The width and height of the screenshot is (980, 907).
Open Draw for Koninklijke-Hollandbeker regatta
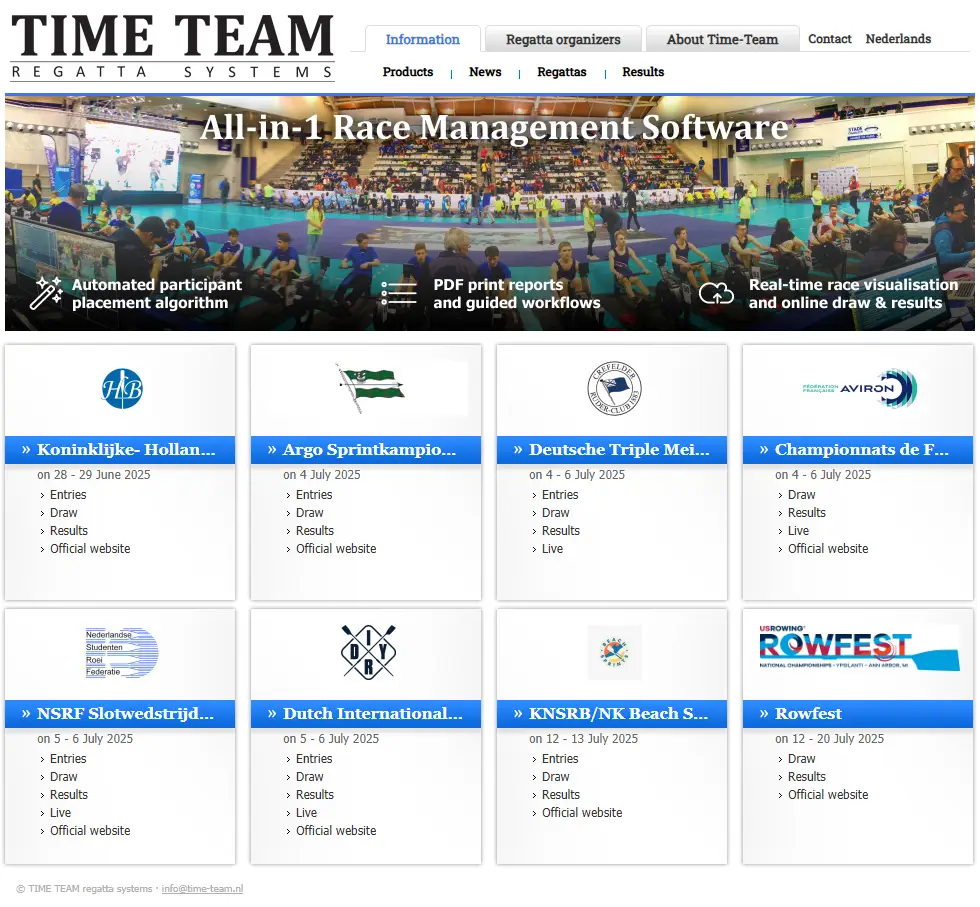(64, 513)
